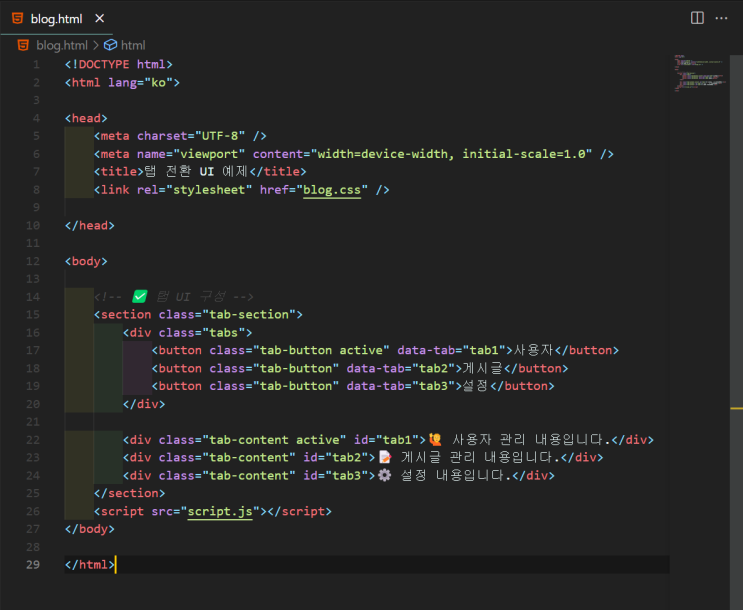Click the memo emoji on line 23
The height and width of the screenshot is (610, 743).
[x=385, y=457]
